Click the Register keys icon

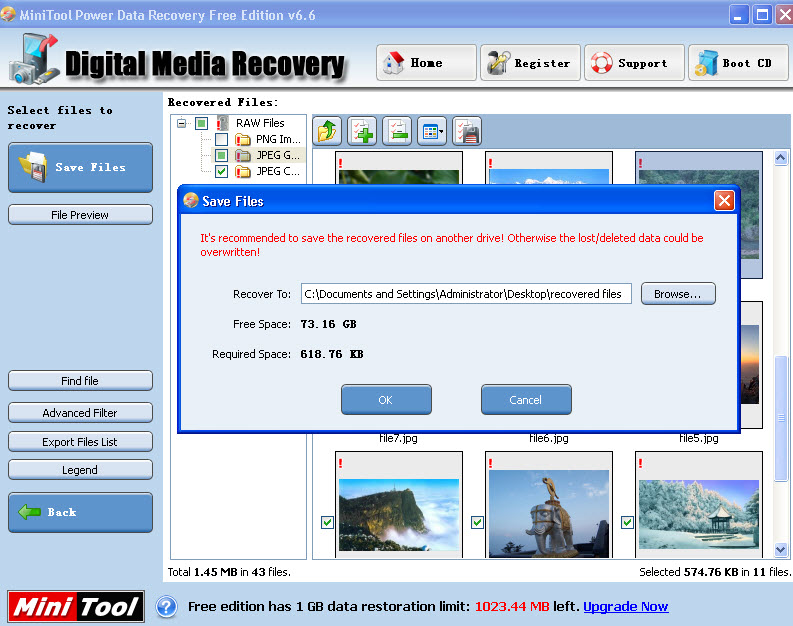click(498, 63)
